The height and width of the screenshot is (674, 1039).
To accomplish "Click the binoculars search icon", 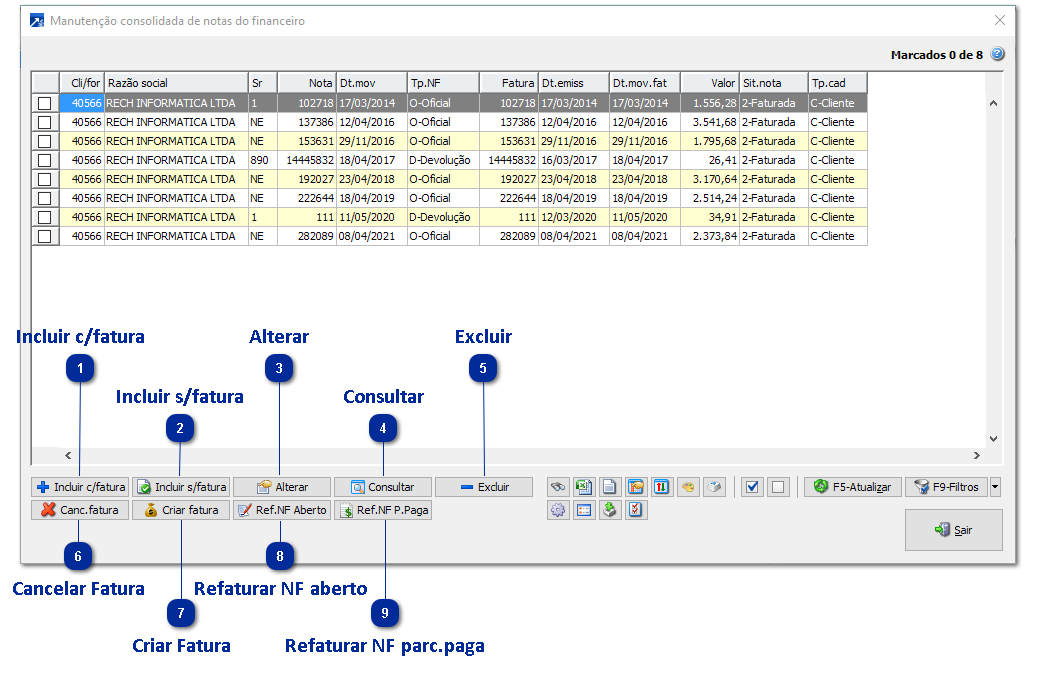I will 558,487.
